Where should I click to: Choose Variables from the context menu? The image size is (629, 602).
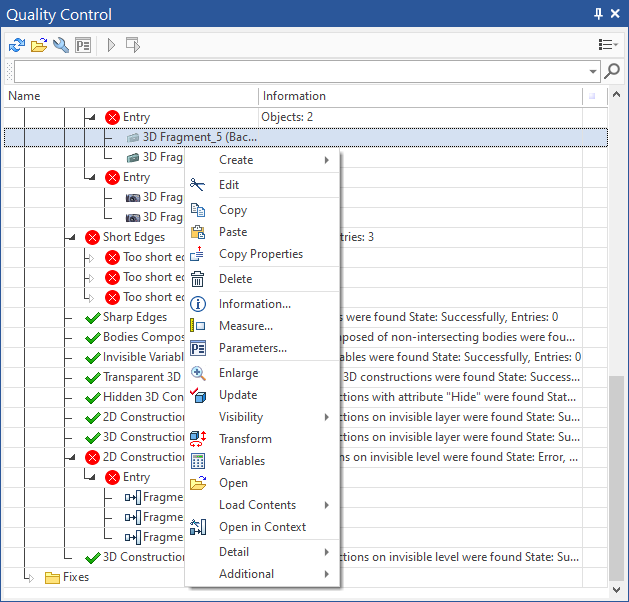click(x=262, y=461)
